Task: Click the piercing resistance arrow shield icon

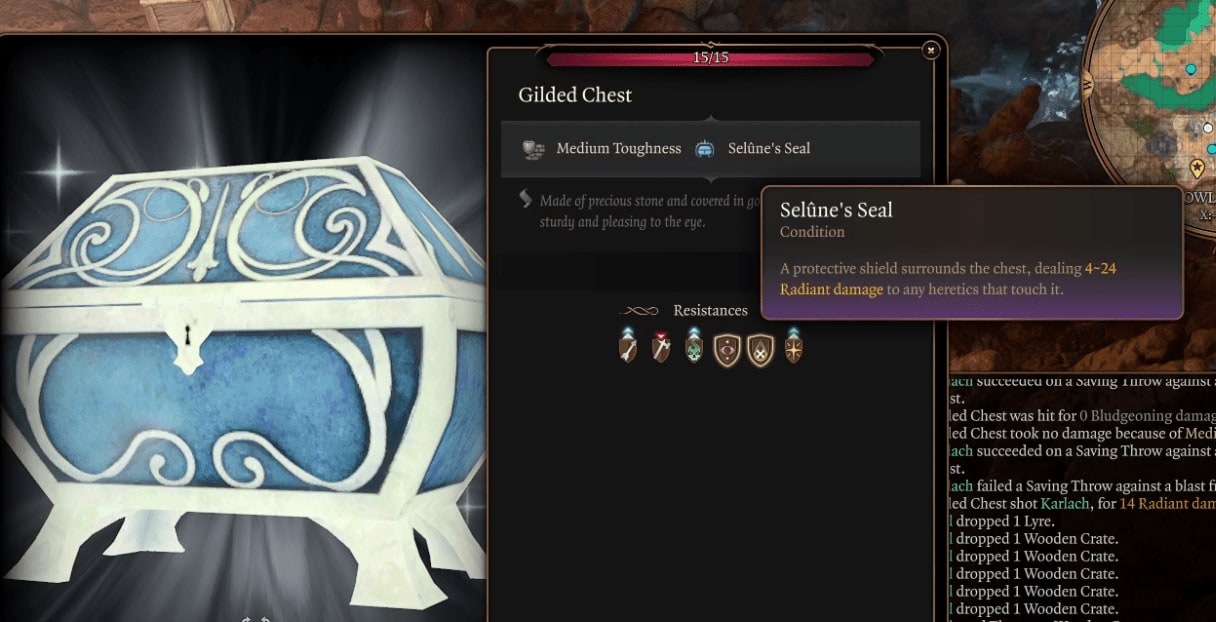Action: coord(628,347)
